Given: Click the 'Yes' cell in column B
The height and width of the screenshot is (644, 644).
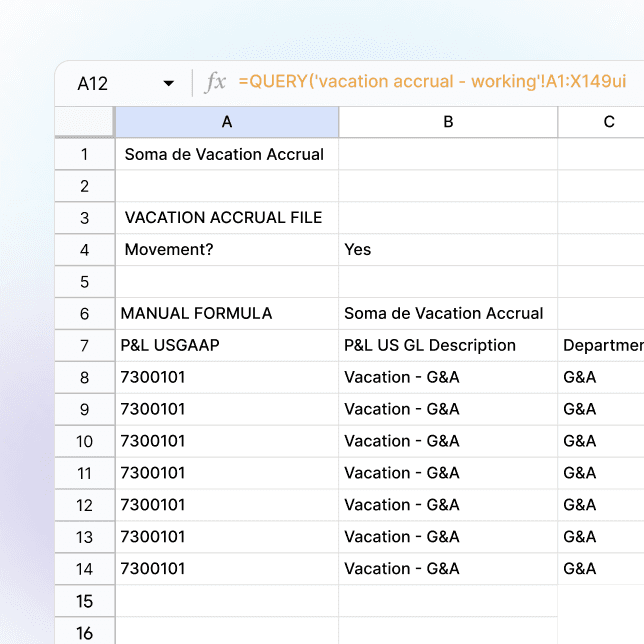Looking at the screenshot, I should (448, 250).
